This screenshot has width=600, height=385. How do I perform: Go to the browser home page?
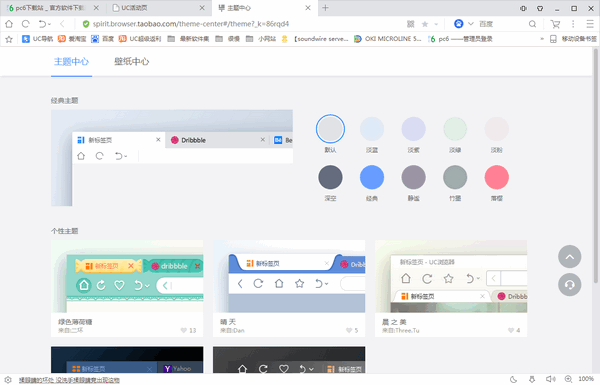[9, 24]
